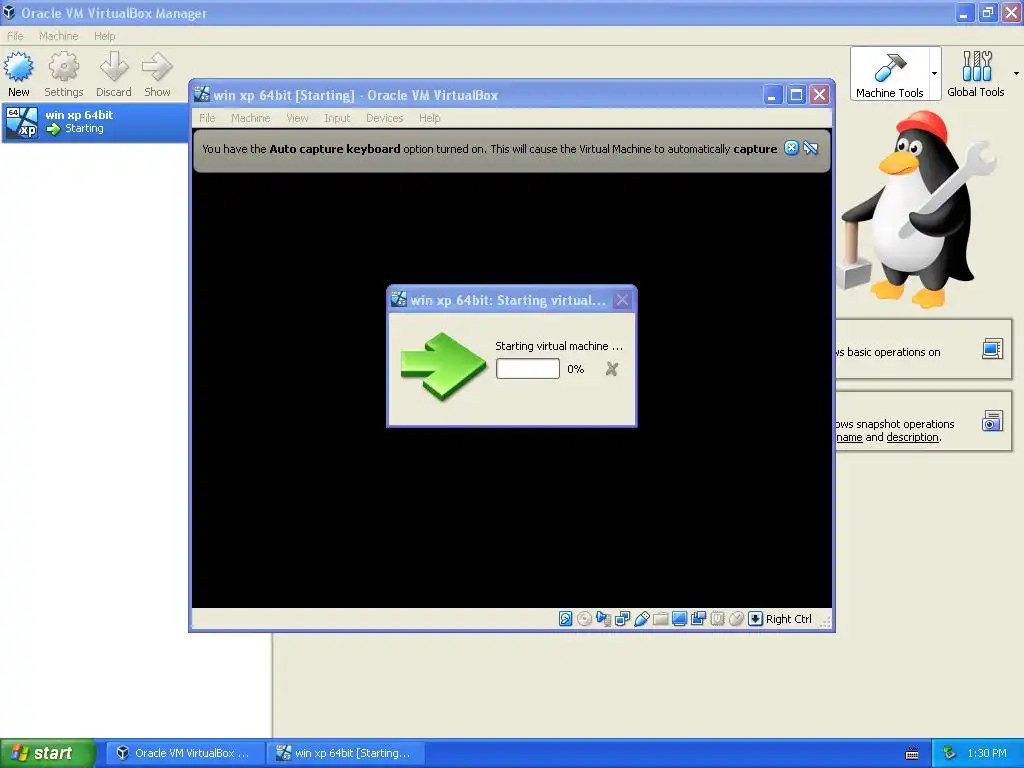The image size is (1024, 768).
Task: Click the Details tool icon in Manager
Action: (x=992, y=349)
